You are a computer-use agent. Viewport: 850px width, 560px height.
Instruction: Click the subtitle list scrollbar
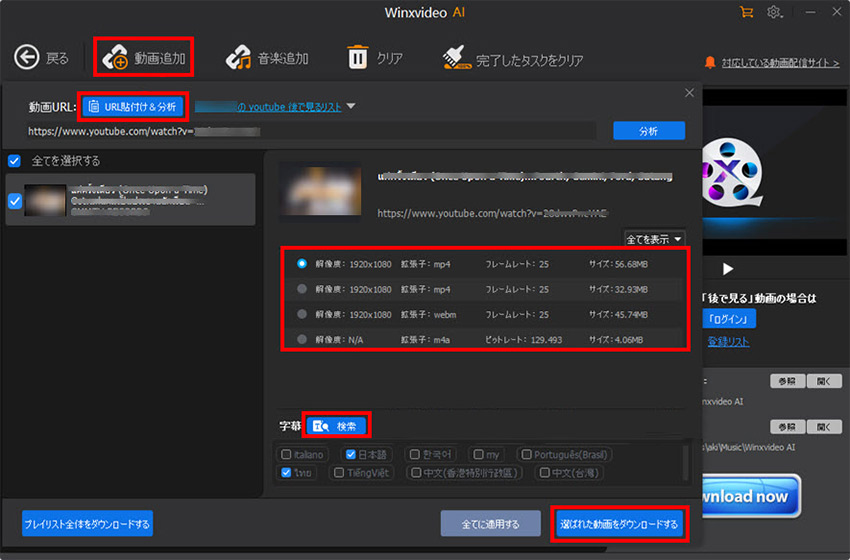686,462
